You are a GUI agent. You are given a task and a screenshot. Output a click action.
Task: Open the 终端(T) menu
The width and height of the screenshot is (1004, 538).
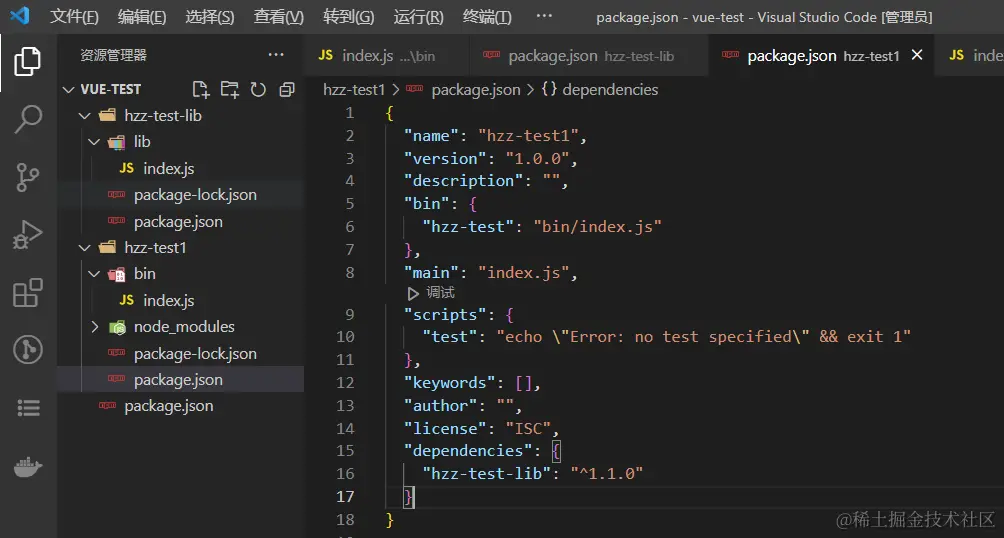click(x=487, y=17)
